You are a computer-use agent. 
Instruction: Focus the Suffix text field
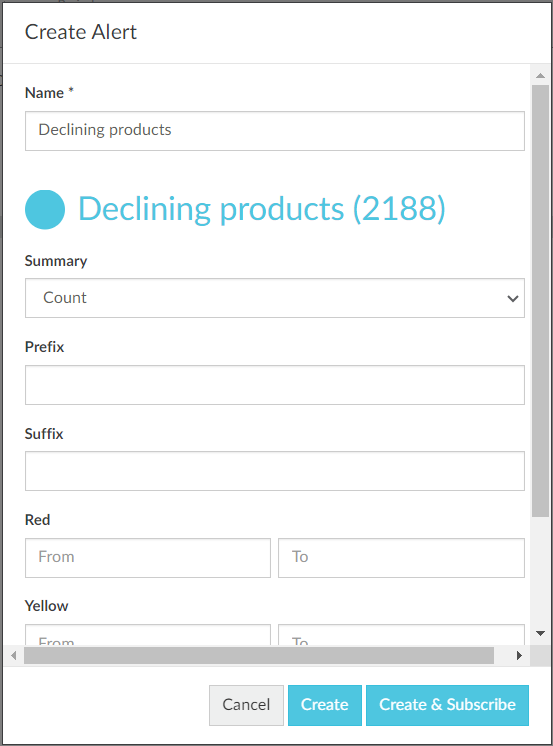(275, 471)
